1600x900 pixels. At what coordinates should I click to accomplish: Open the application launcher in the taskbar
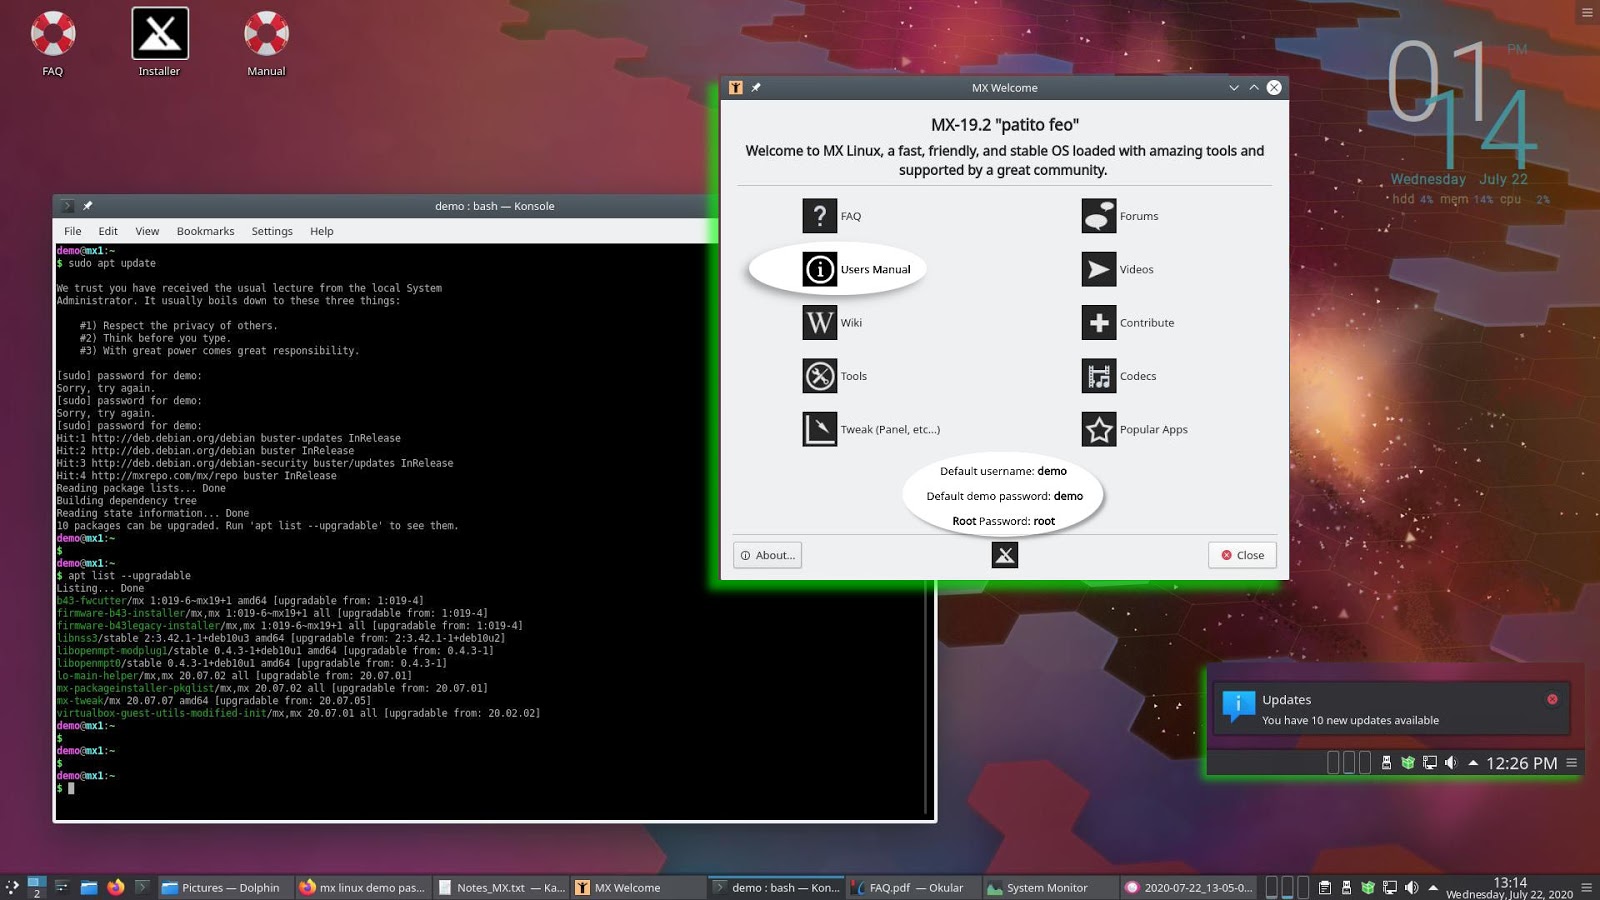pos(12,887)
